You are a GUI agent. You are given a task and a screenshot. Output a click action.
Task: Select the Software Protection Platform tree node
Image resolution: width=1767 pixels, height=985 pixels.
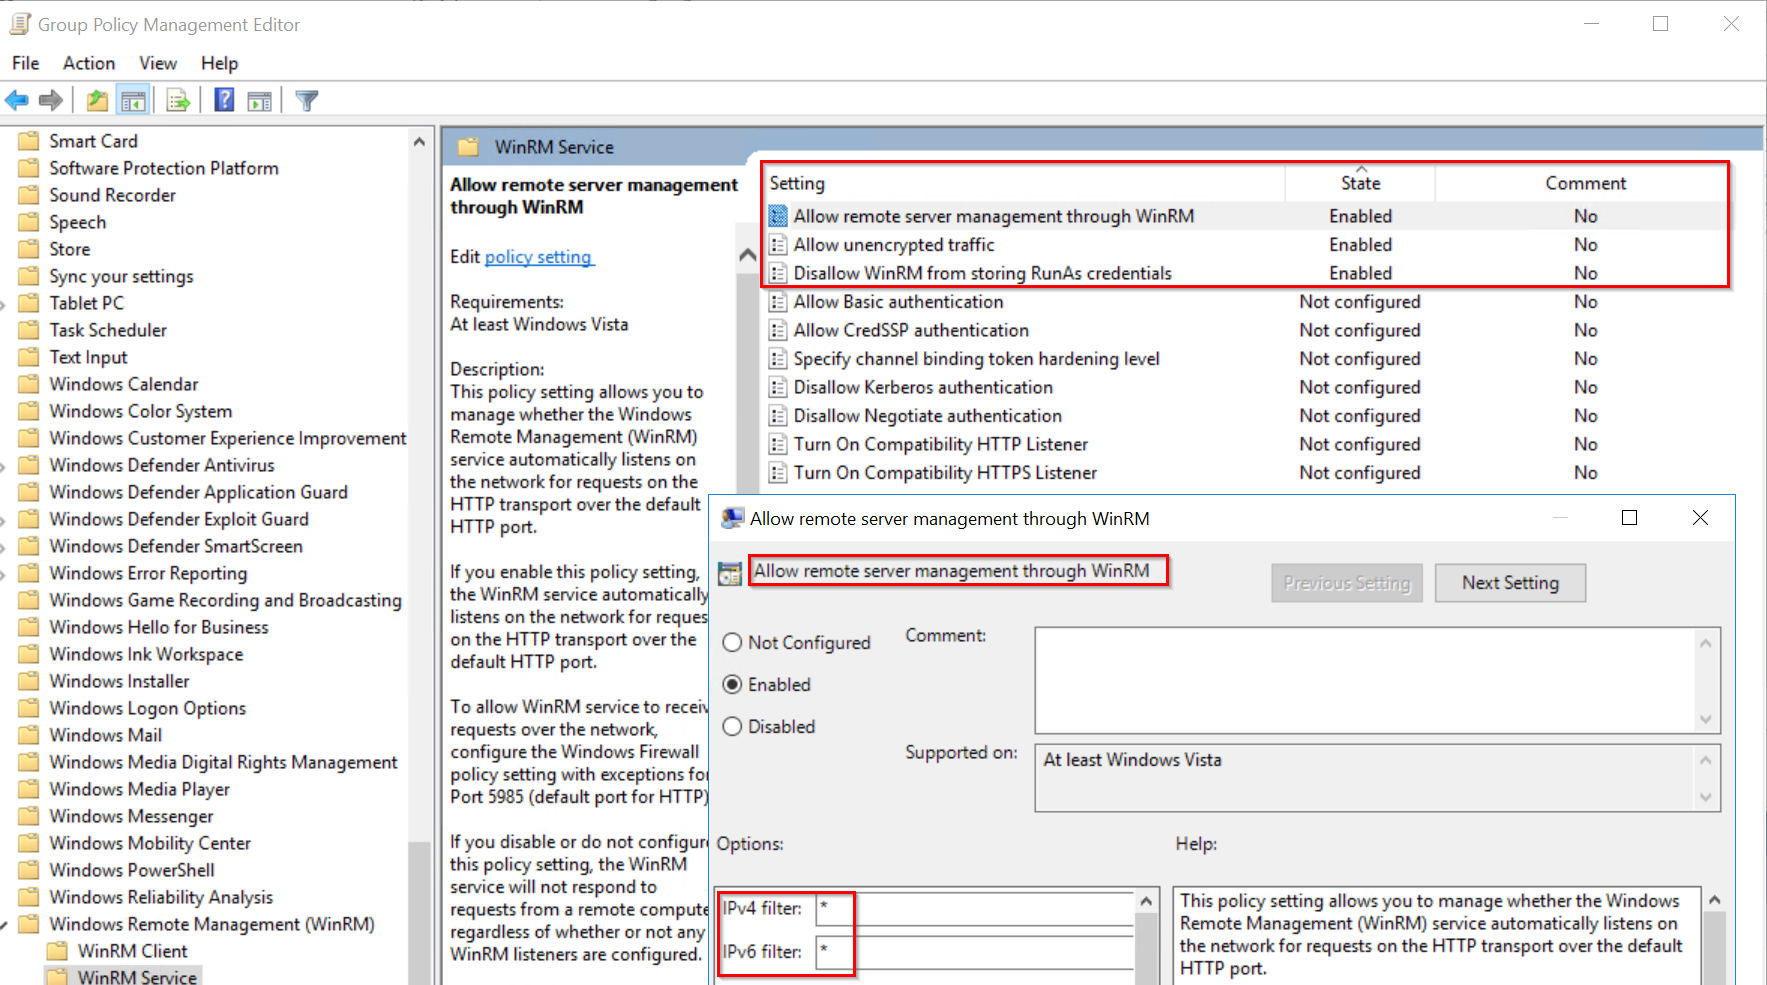164,168
